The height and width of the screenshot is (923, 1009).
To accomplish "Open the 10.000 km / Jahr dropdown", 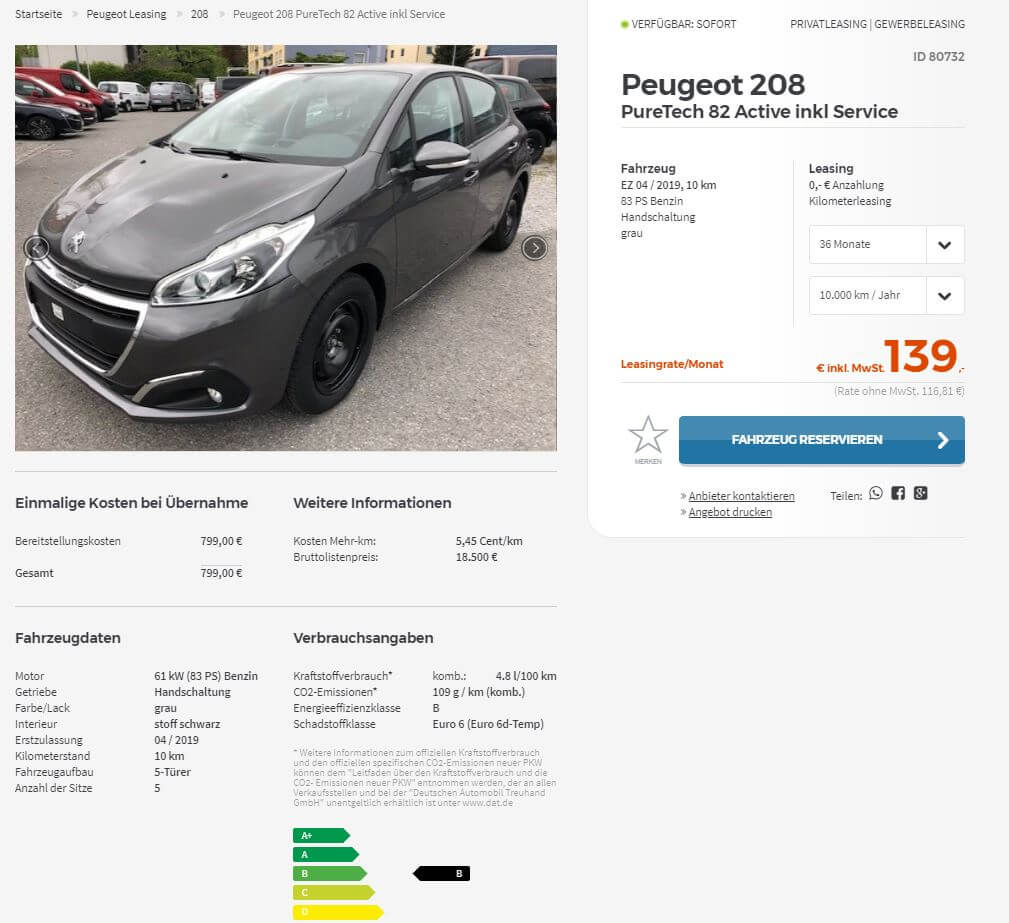I will pyautogui.click(x=886, y=295).
